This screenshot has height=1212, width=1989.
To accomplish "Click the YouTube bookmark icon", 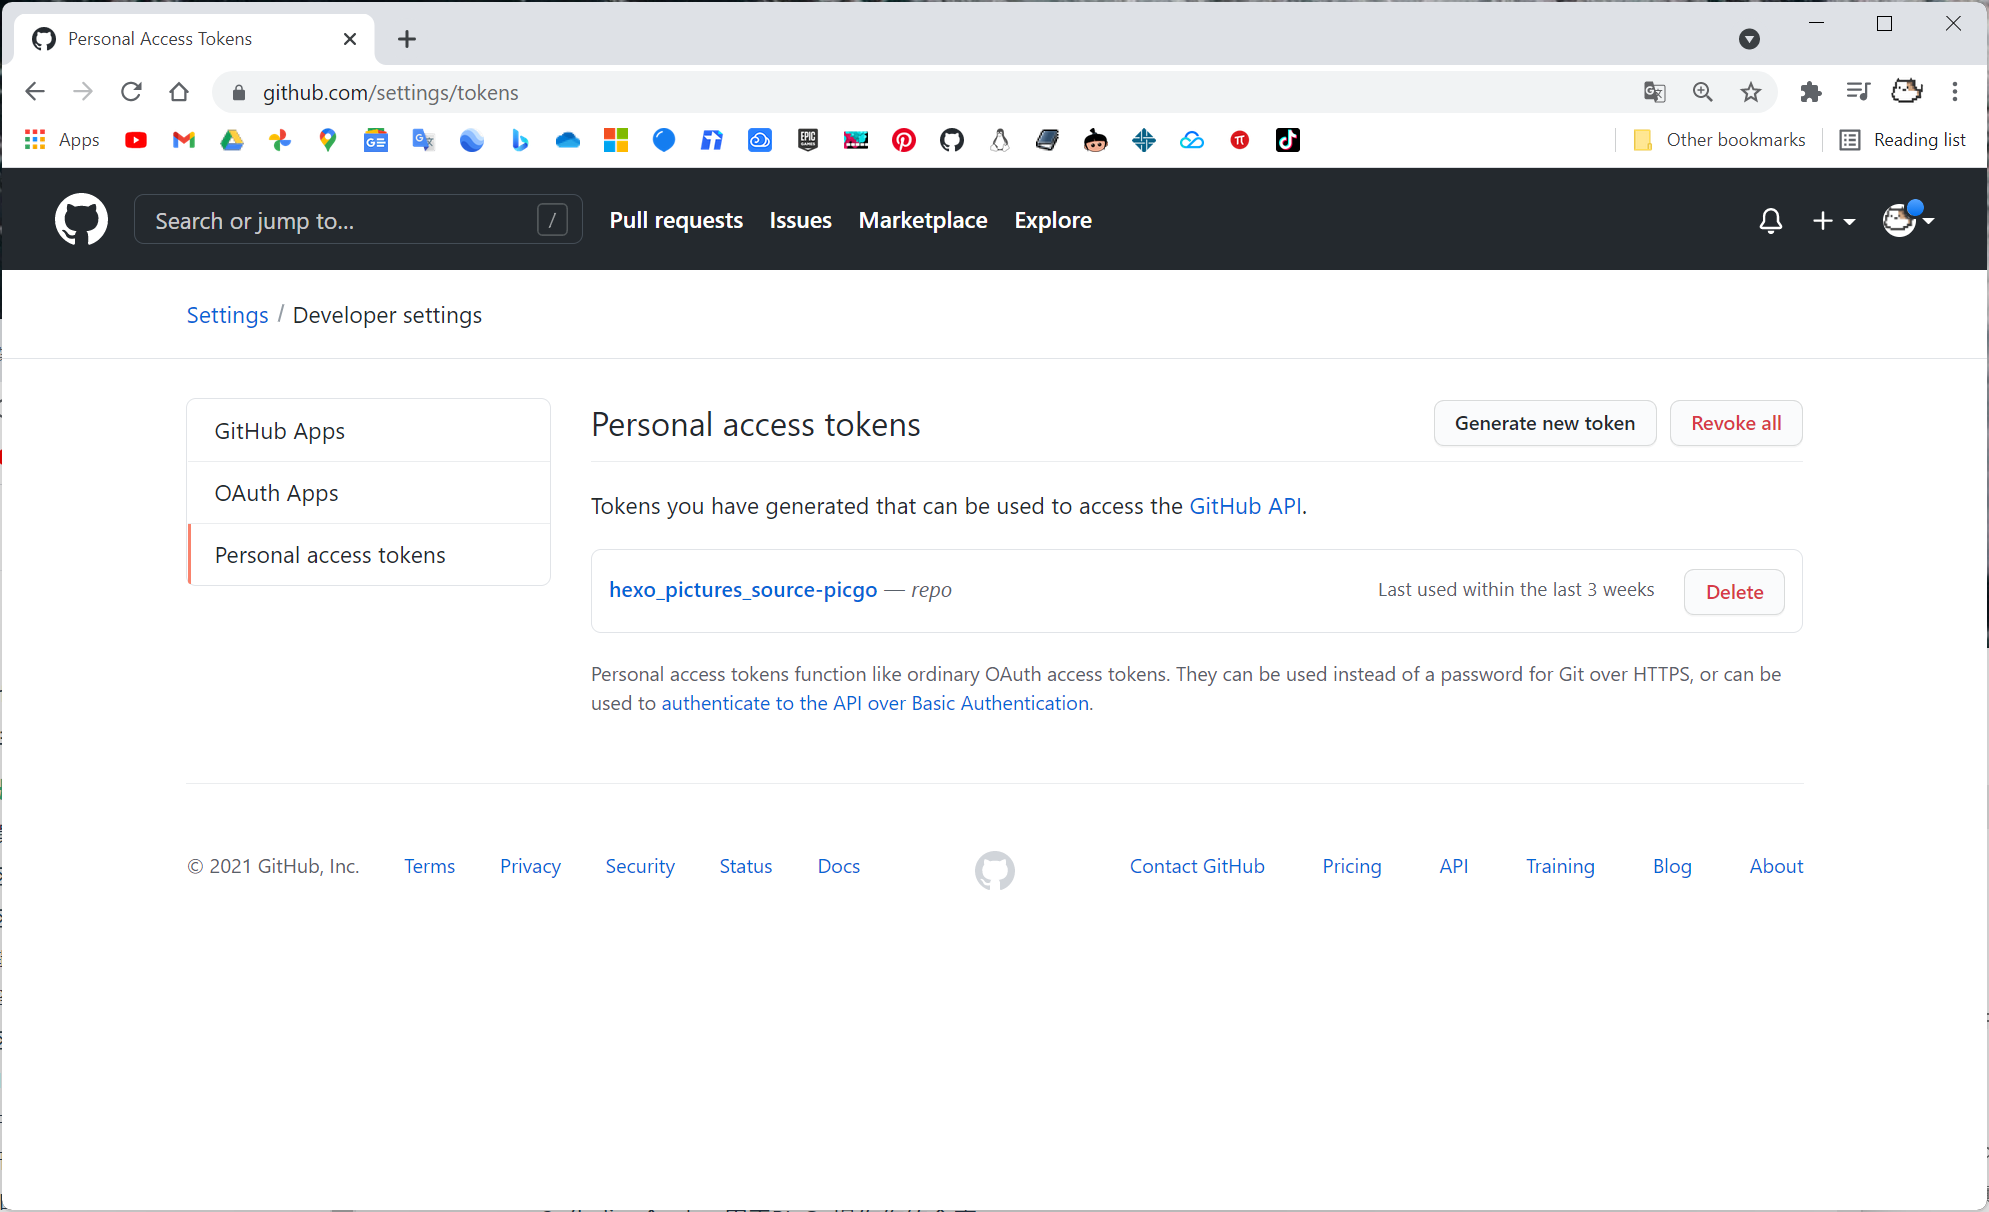I will 136,140.
